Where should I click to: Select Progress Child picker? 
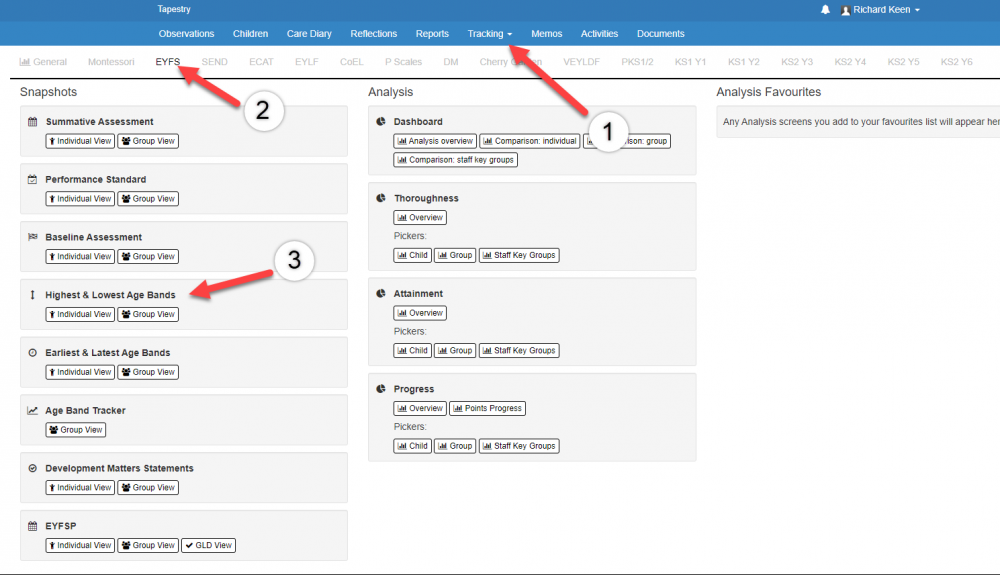pos(413,446)
